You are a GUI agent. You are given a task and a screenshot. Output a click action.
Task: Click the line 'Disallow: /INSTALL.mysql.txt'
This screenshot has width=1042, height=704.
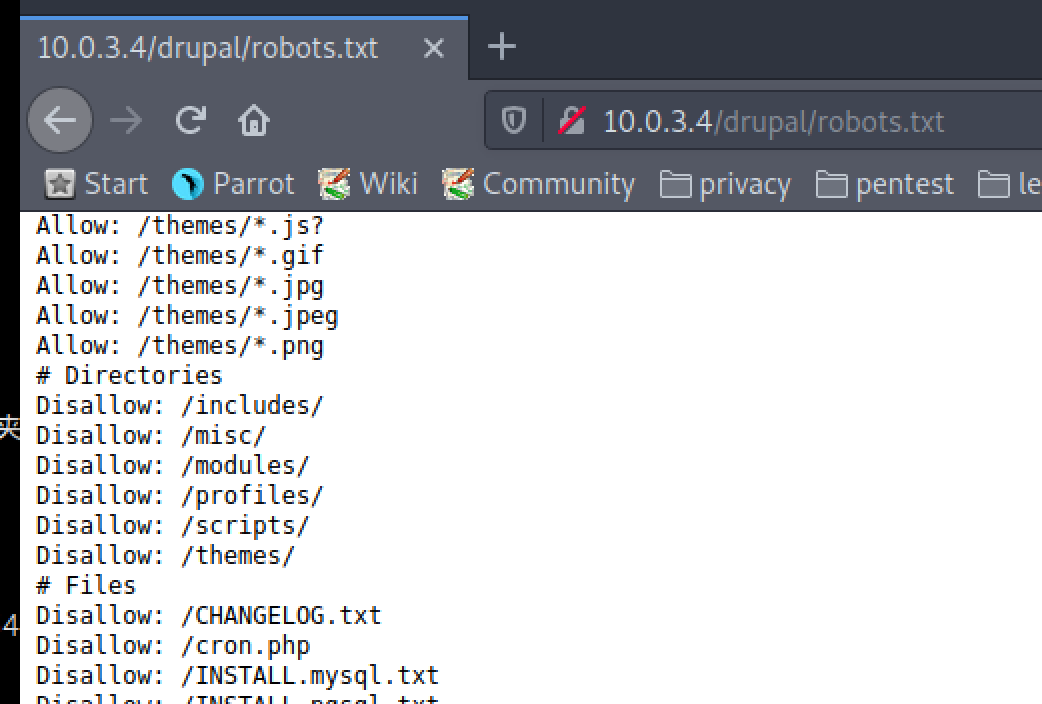click(237, 675)
